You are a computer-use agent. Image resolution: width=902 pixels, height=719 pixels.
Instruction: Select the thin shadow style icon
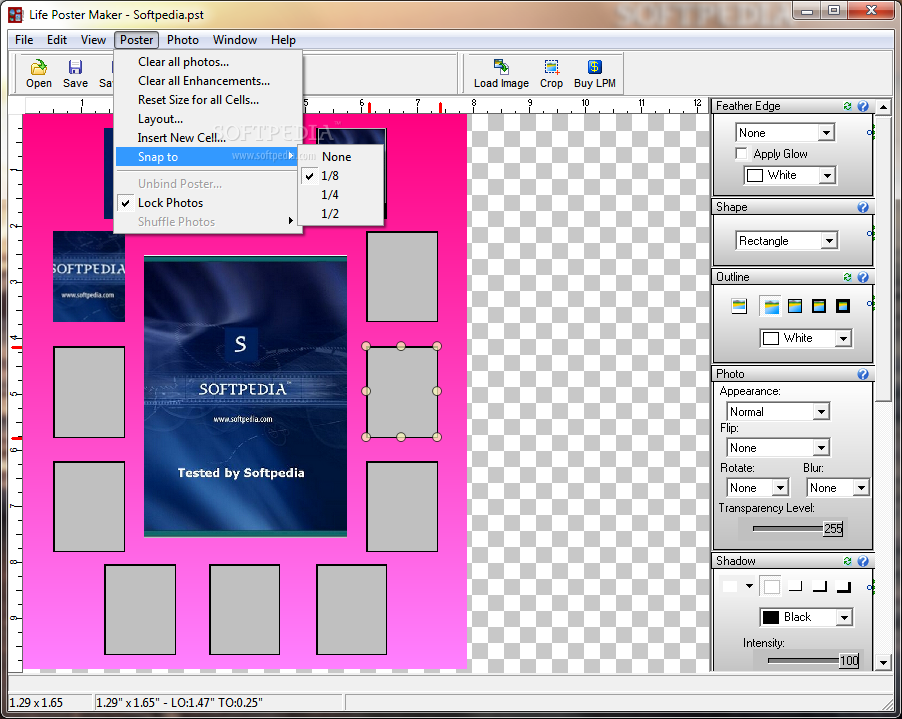[796, 587]
